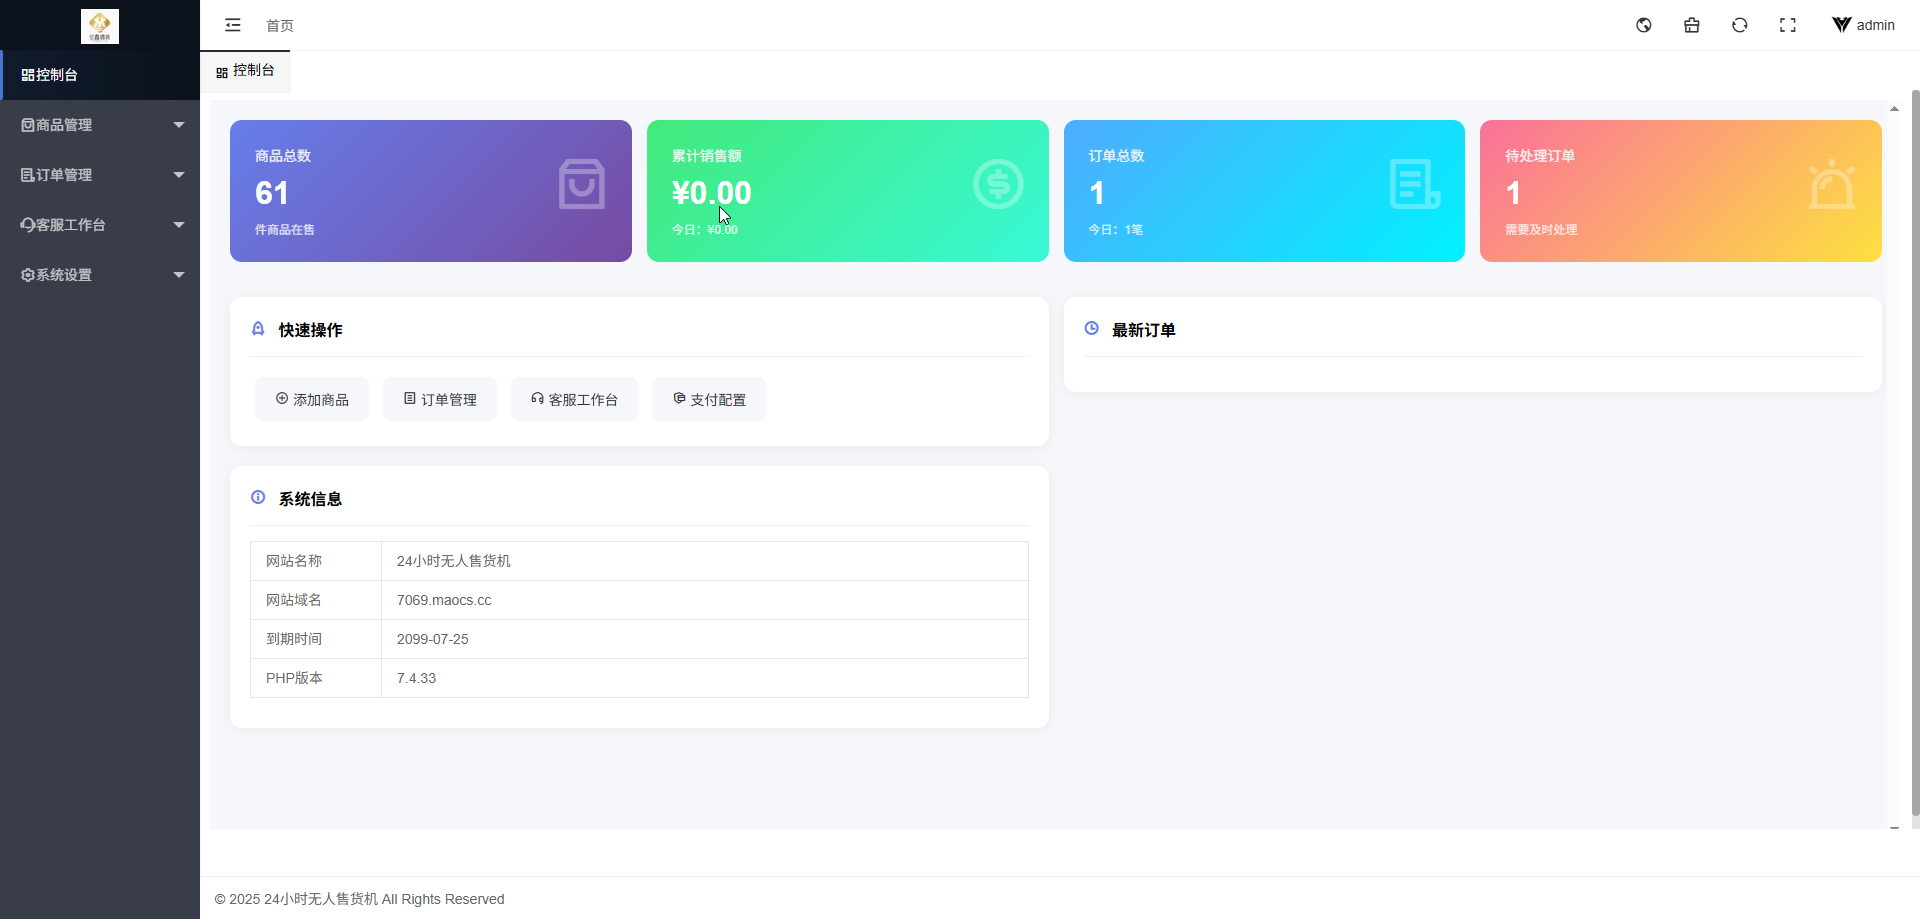Image resolution: width=1920 pixels, height=919 pixels.
Task: Click the 2099-07-25 expiry date cell
Action: click(x=705, y=639)
